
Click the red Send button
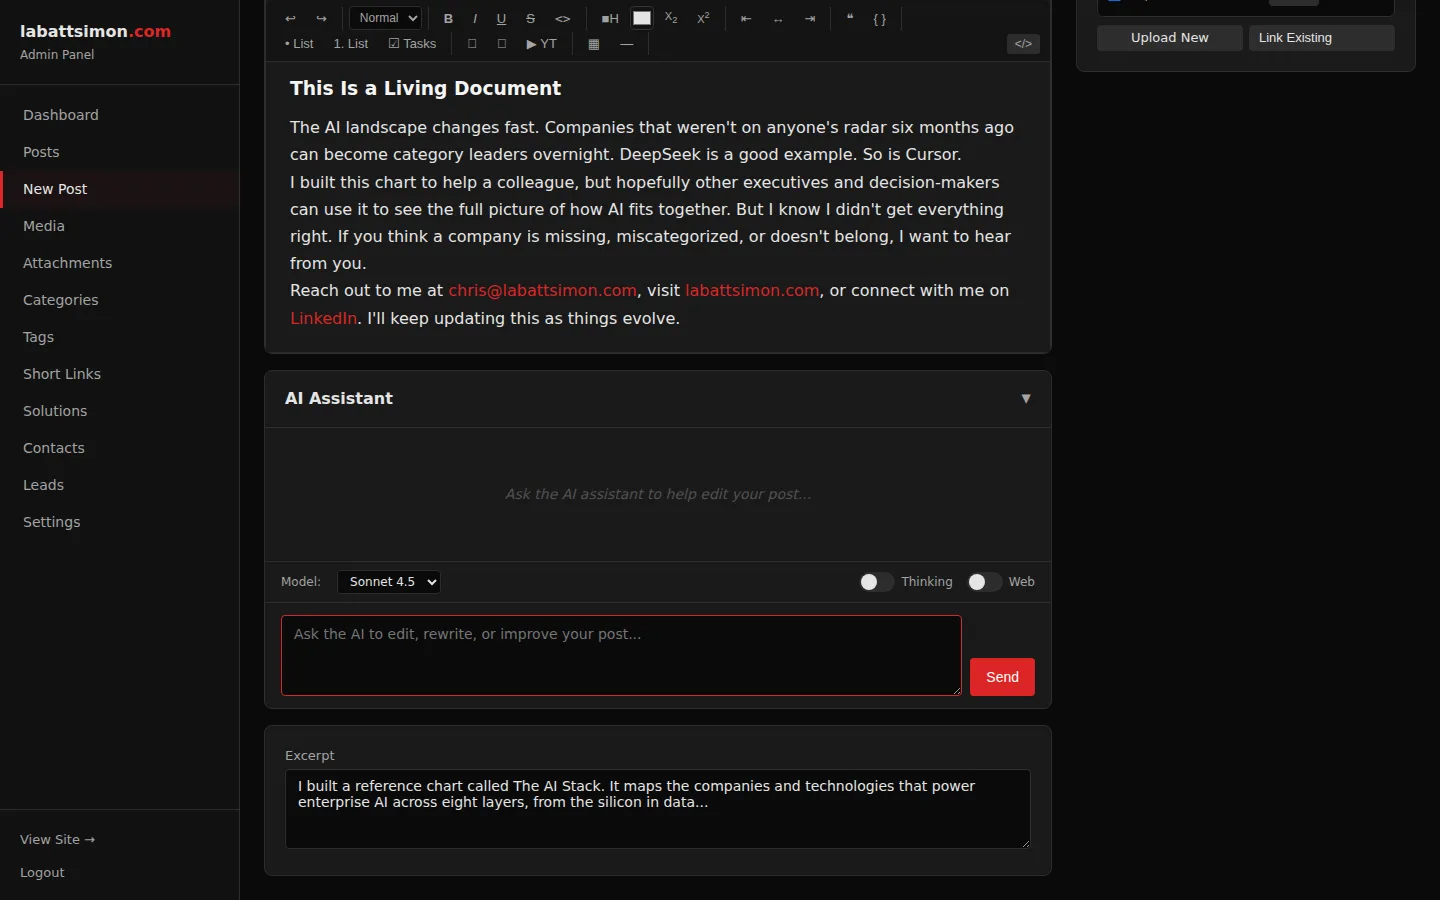[1002, 677]
